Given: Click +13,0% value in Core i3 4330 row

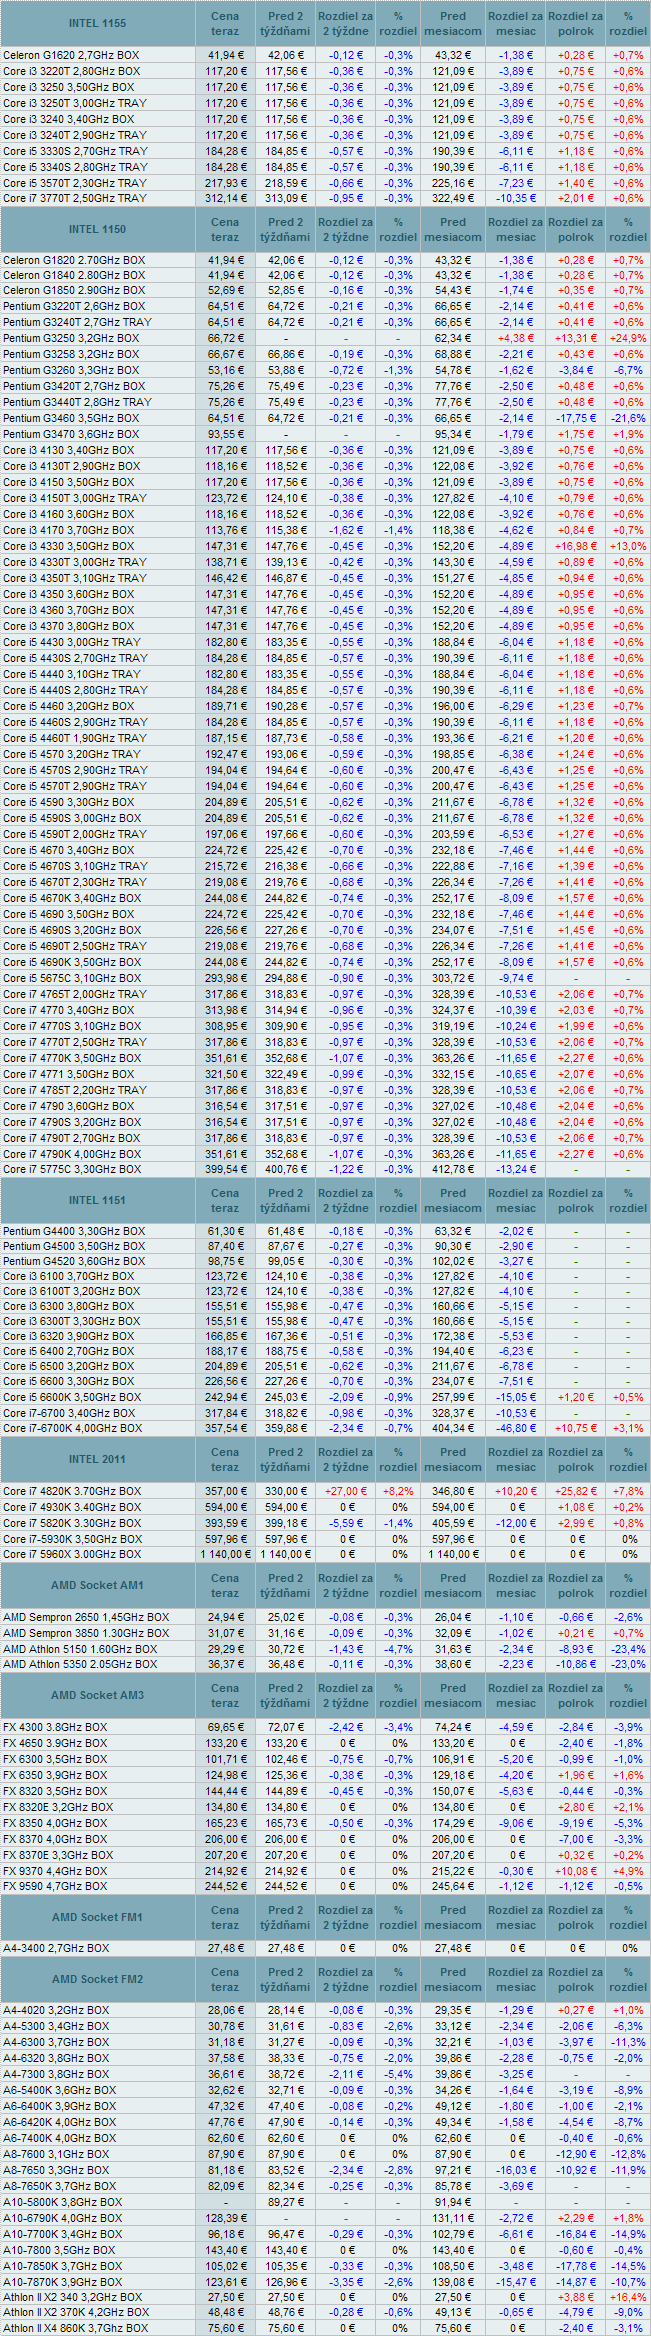Looking at the screenshot, I should [628, 546].
